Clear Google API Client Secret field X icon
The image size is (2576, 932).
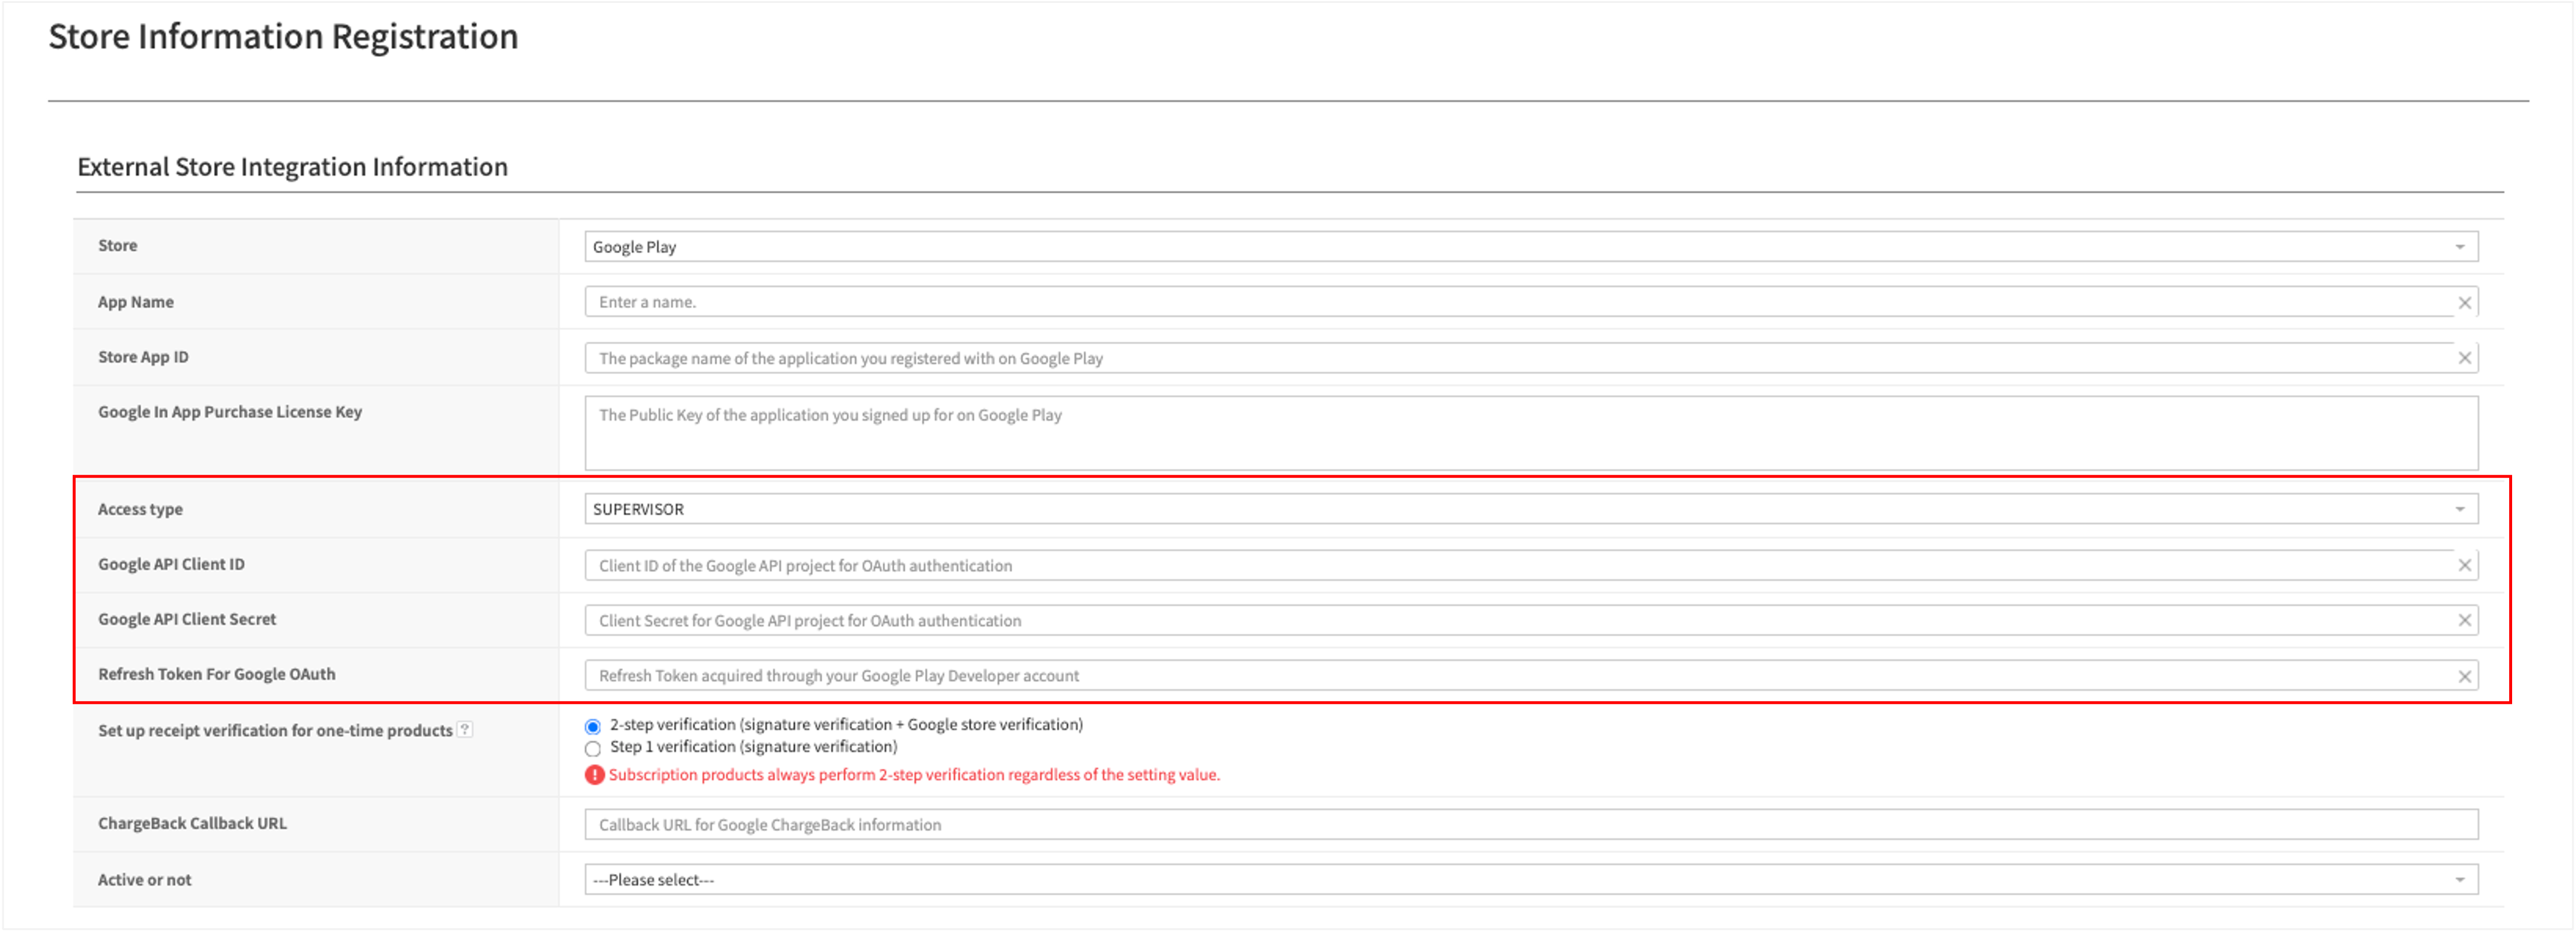[2464, 621]
